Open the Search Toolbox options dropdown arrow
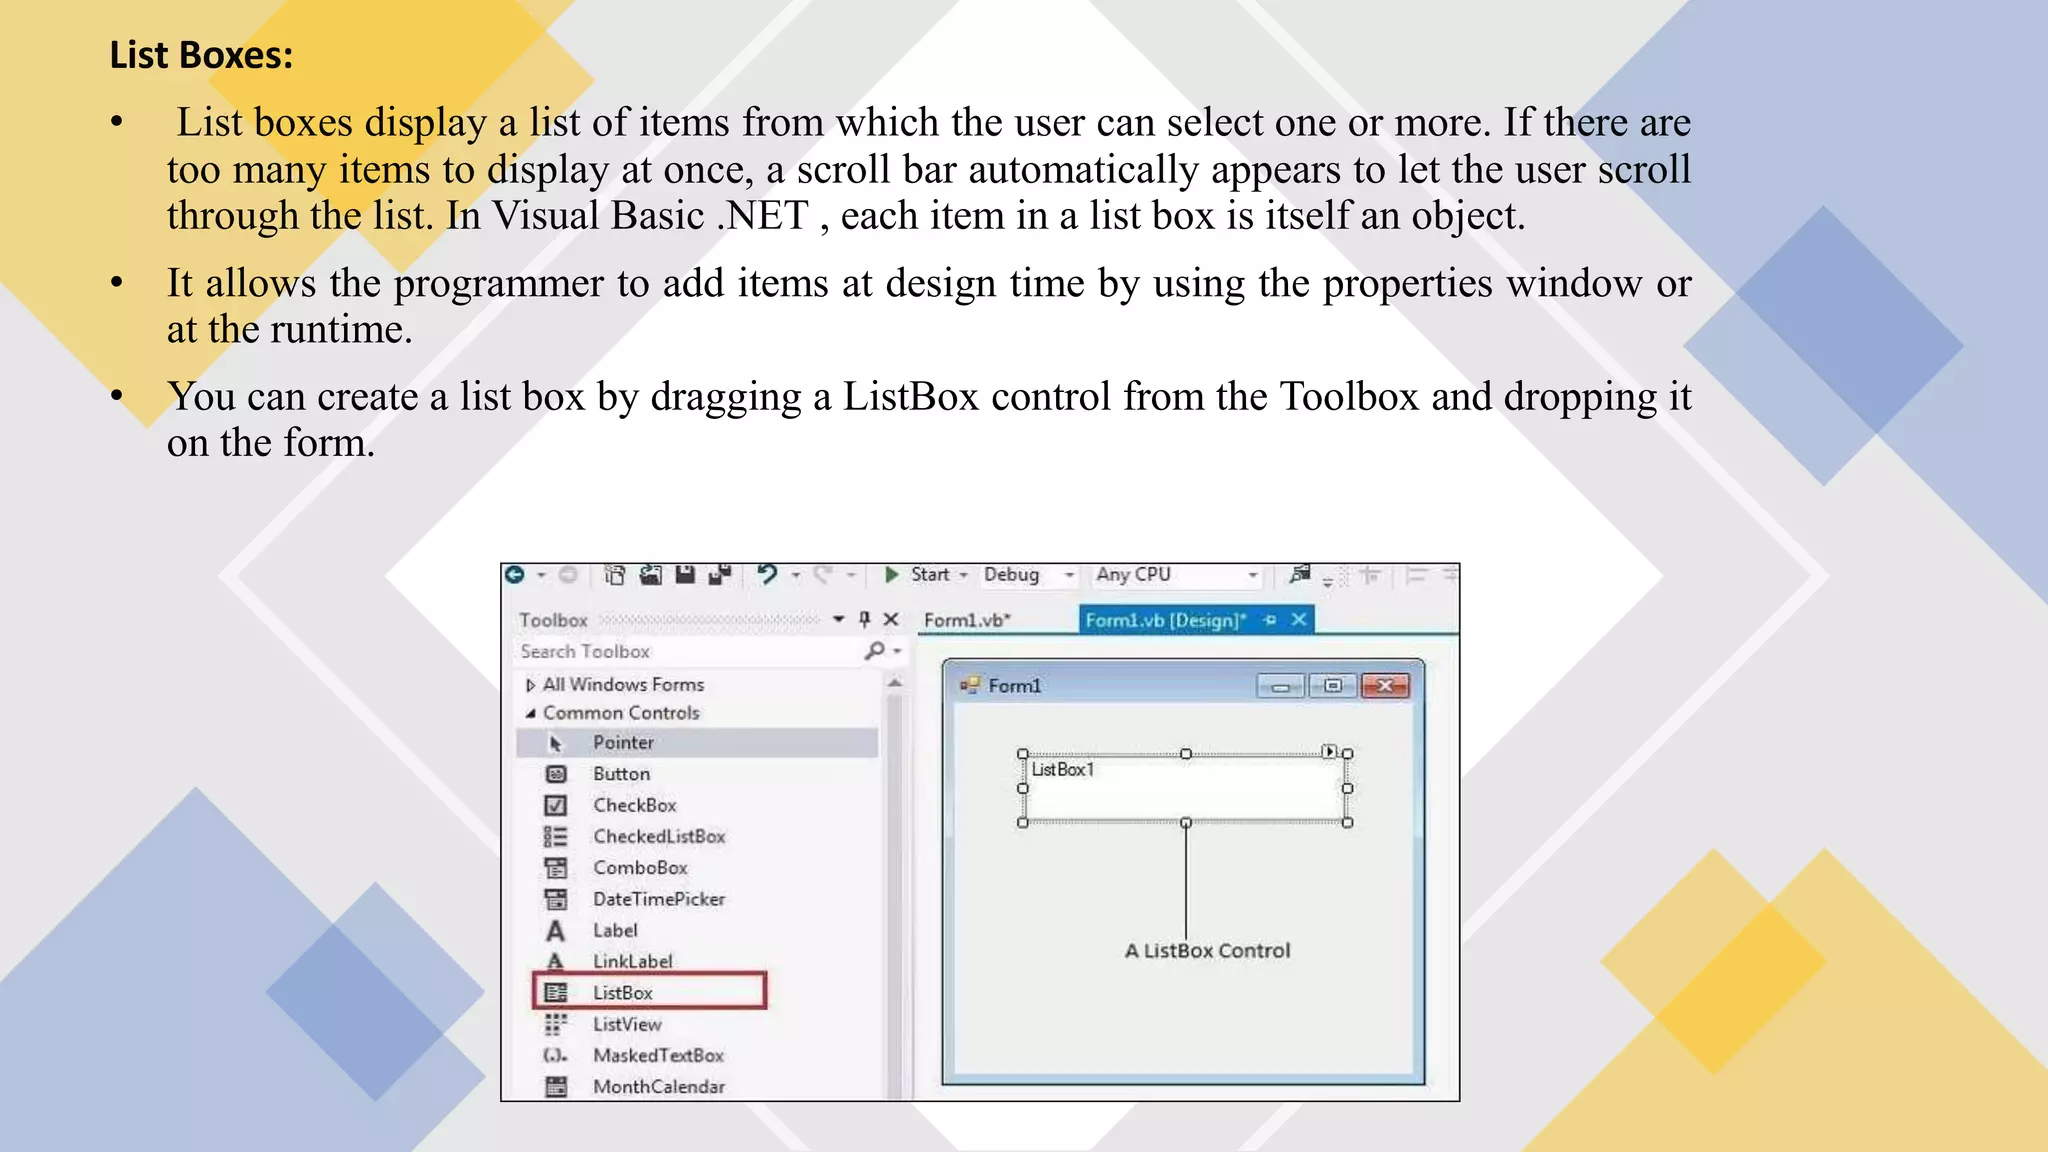 897,652
